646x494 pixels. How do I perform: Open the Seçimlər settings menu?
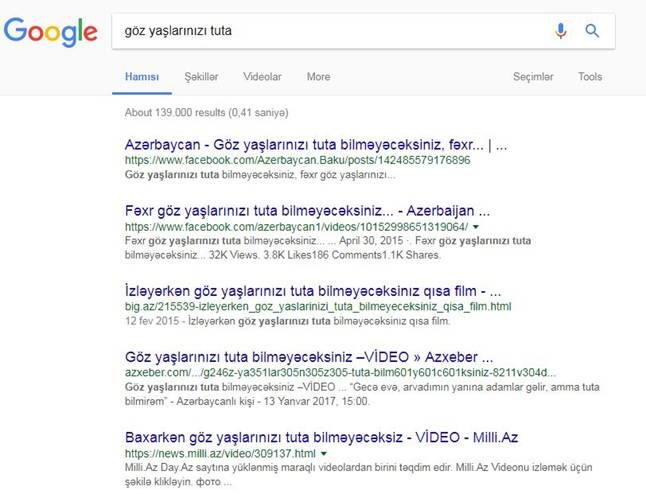point(533,77)
